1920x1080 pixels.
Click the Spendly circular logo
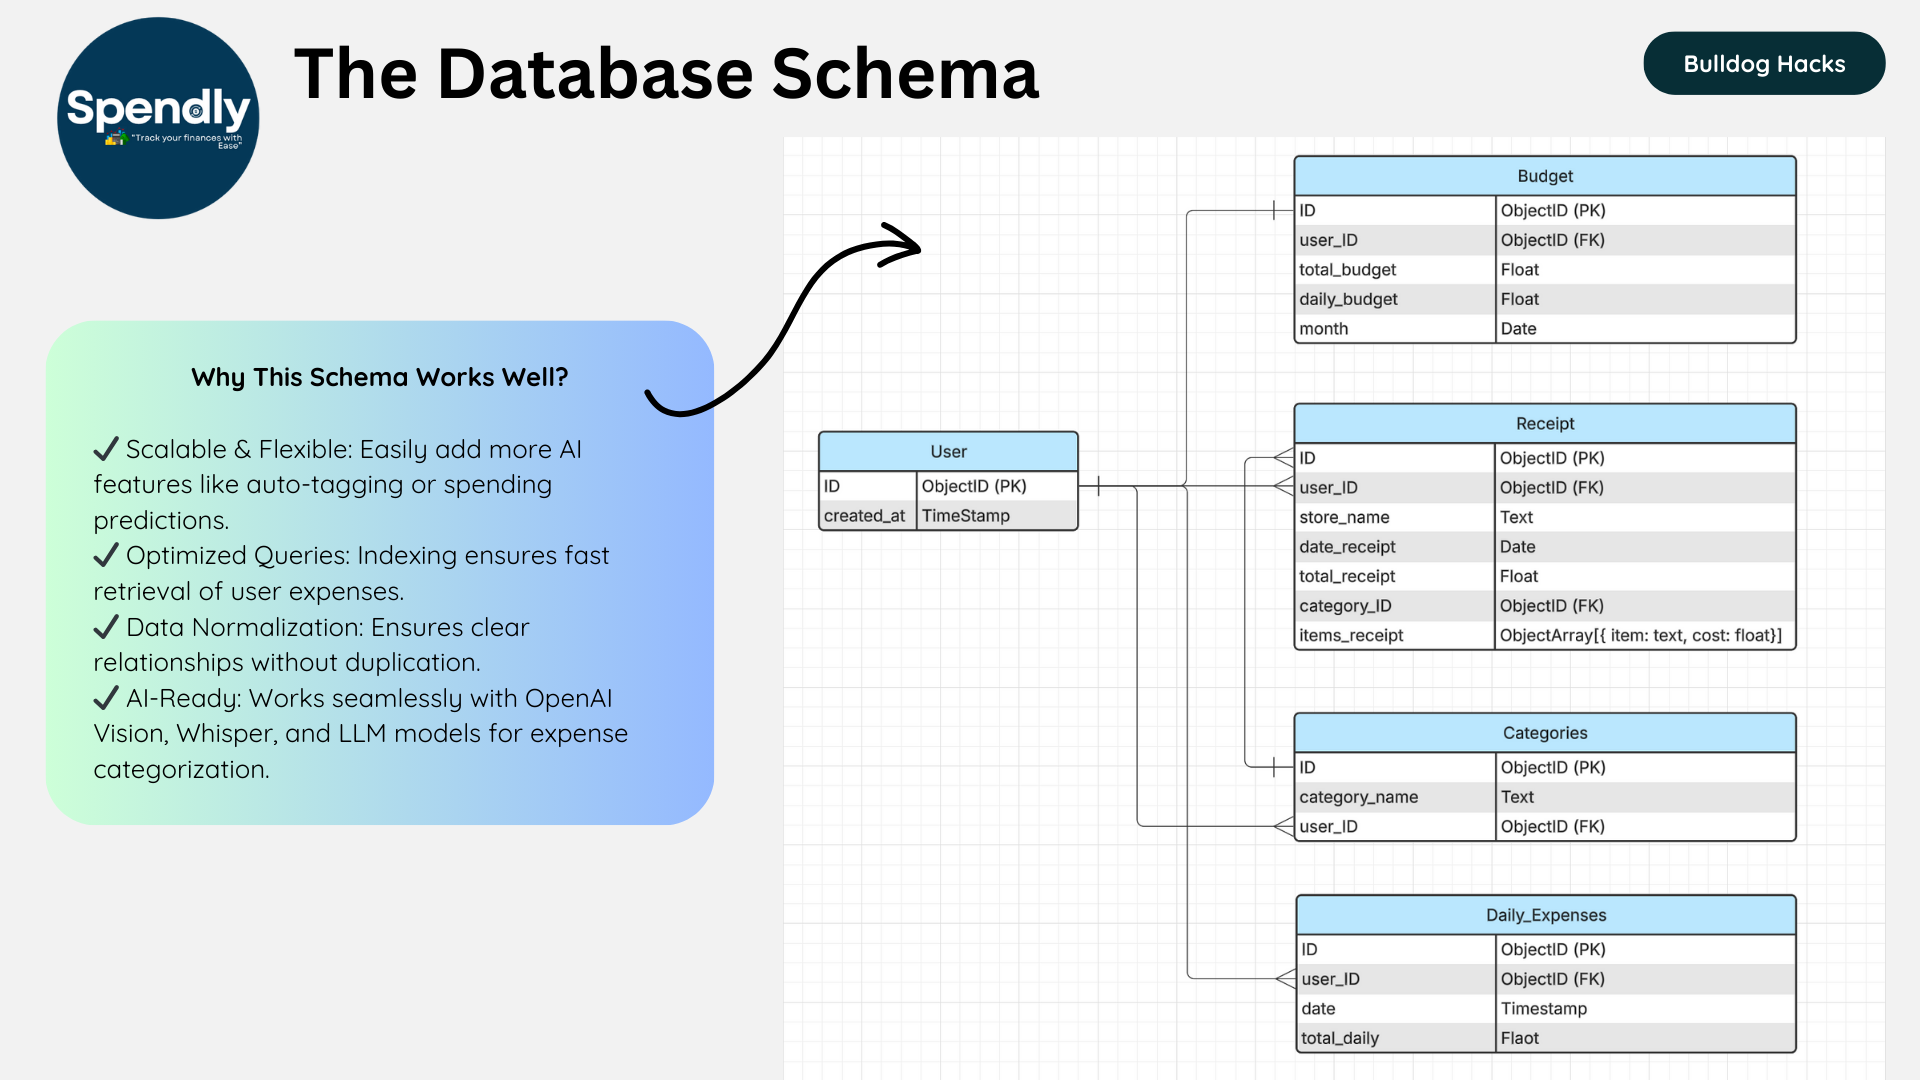(158, 118)
